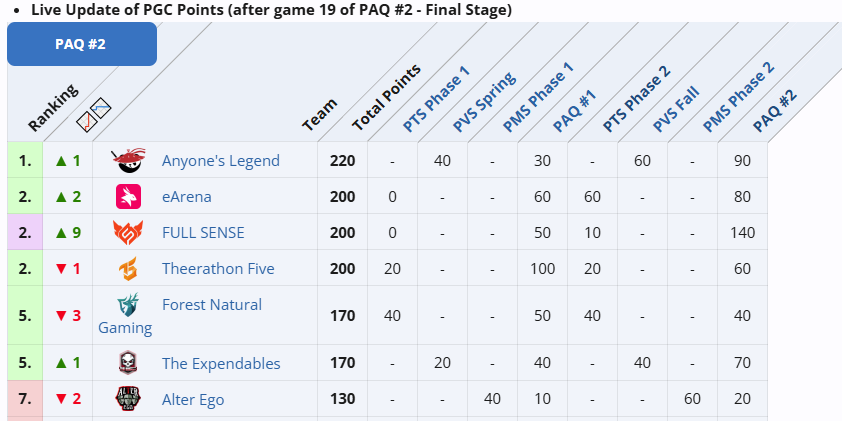
Task: Open the eArena team page
Action: [186, 196]
